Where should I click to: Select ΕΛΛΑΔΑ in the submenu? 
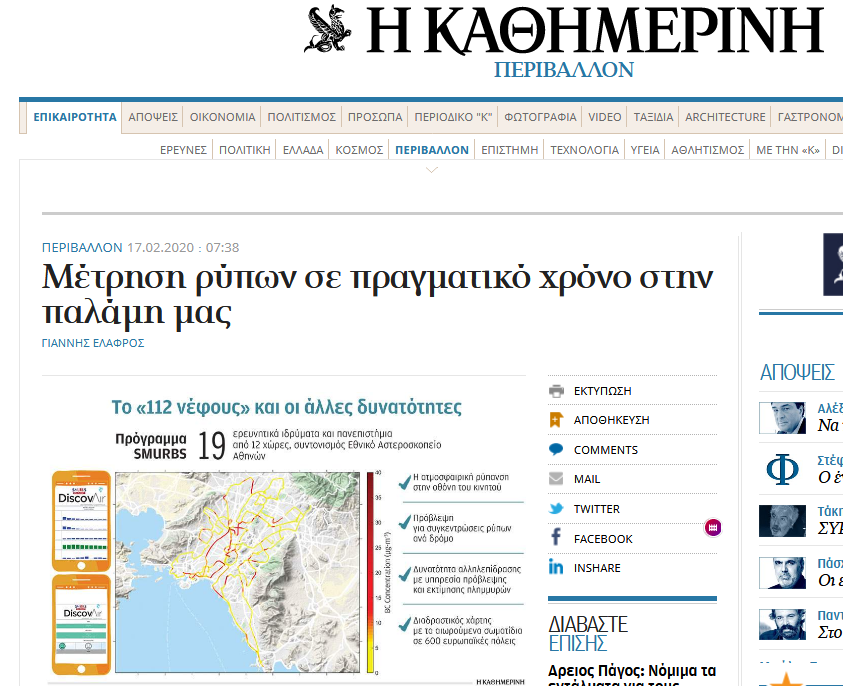coord(303,150)
